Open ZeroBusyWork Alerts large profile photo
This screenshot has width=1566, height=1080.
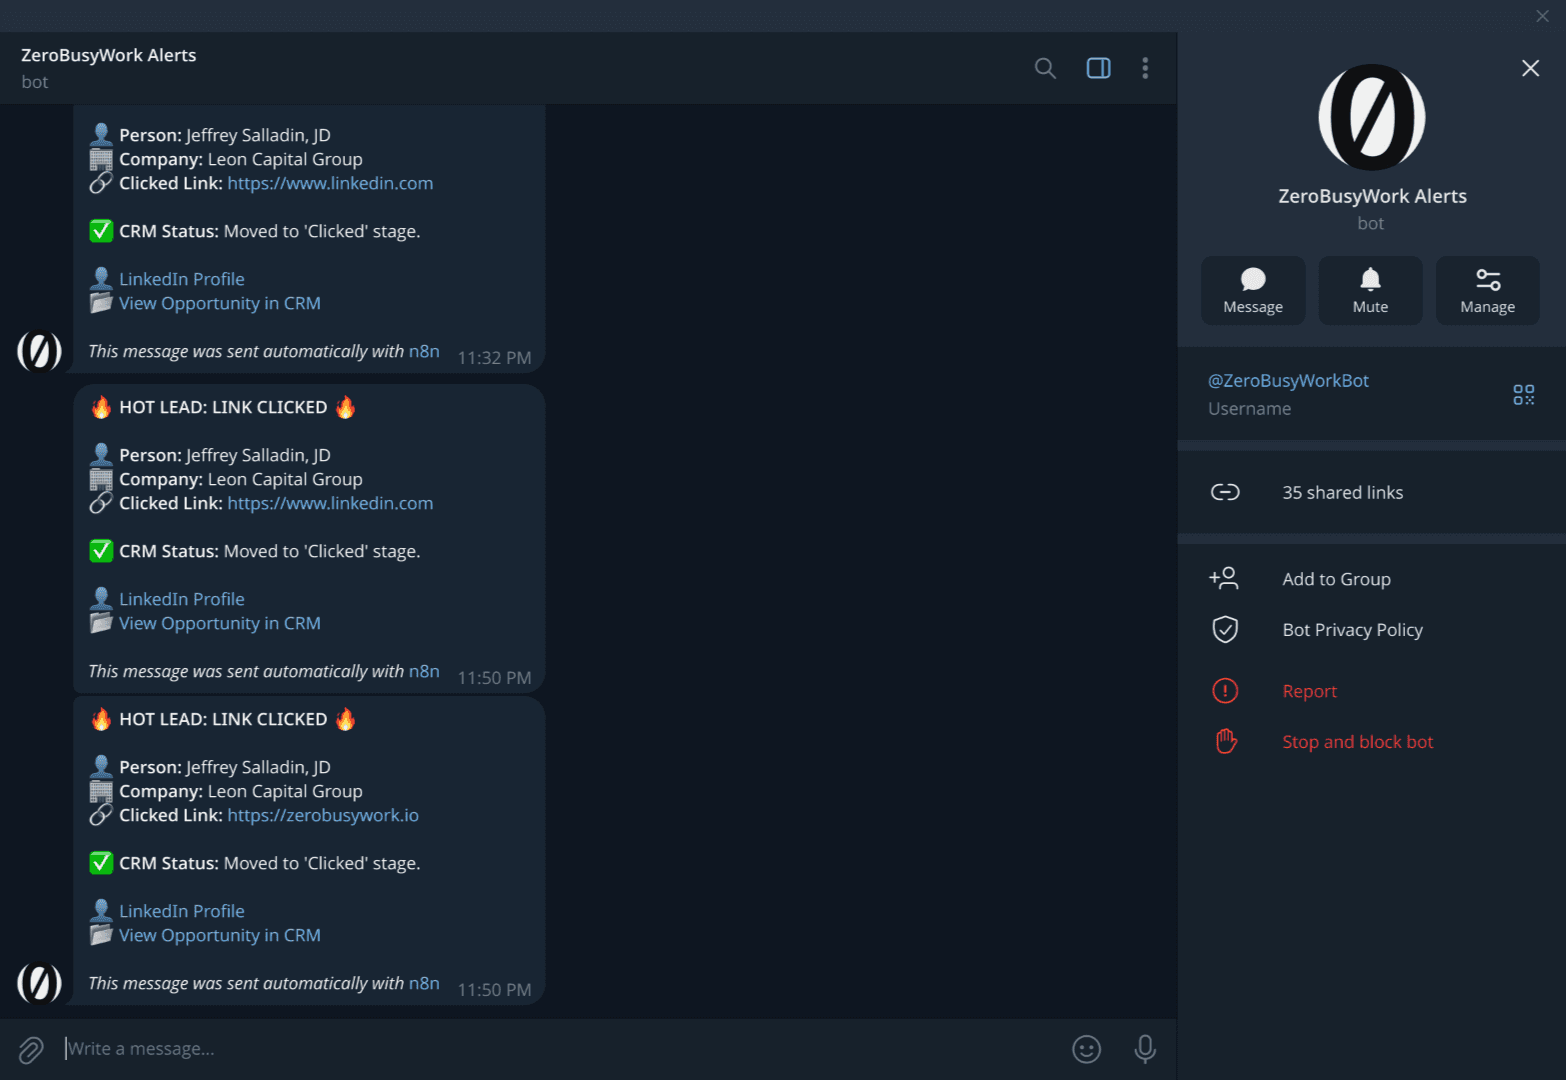1372,117
